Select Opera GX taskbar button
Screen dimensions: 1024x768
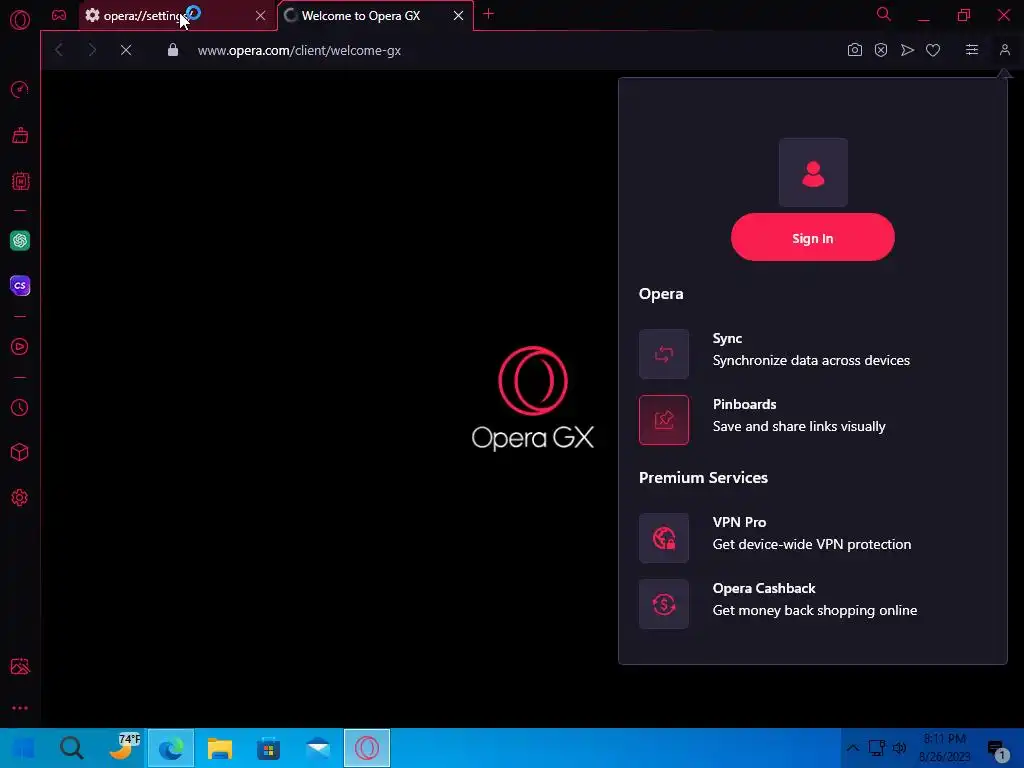pyautogui.click(x=367, y=748)
